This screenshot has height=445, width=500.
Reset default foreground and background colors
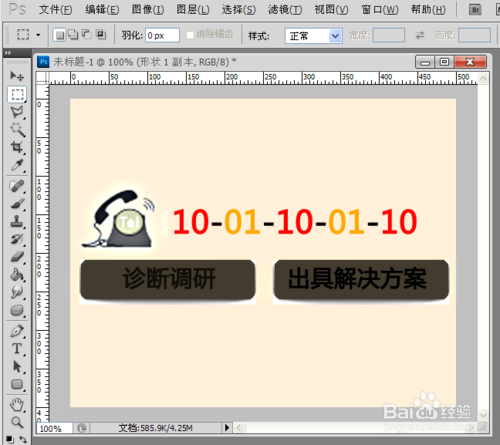[x=10, y=440]
